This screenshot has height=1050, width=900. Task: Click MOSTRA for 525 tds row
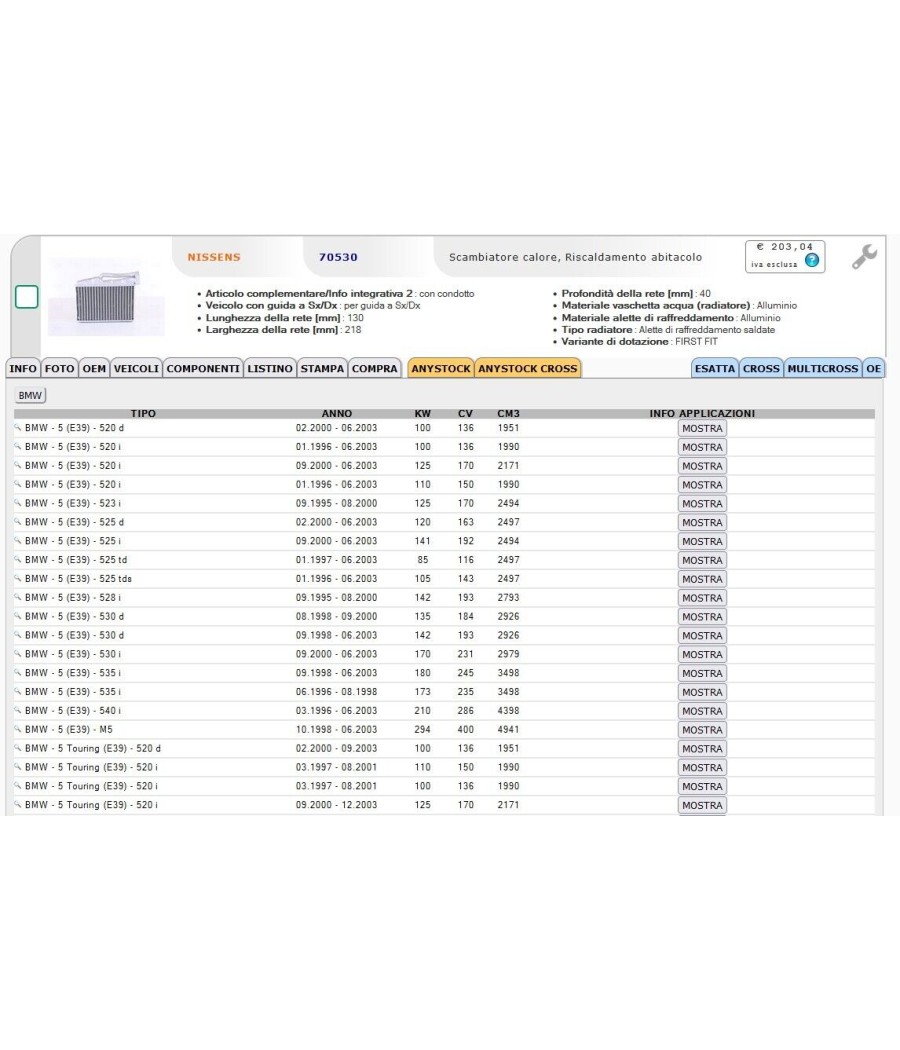702,579
